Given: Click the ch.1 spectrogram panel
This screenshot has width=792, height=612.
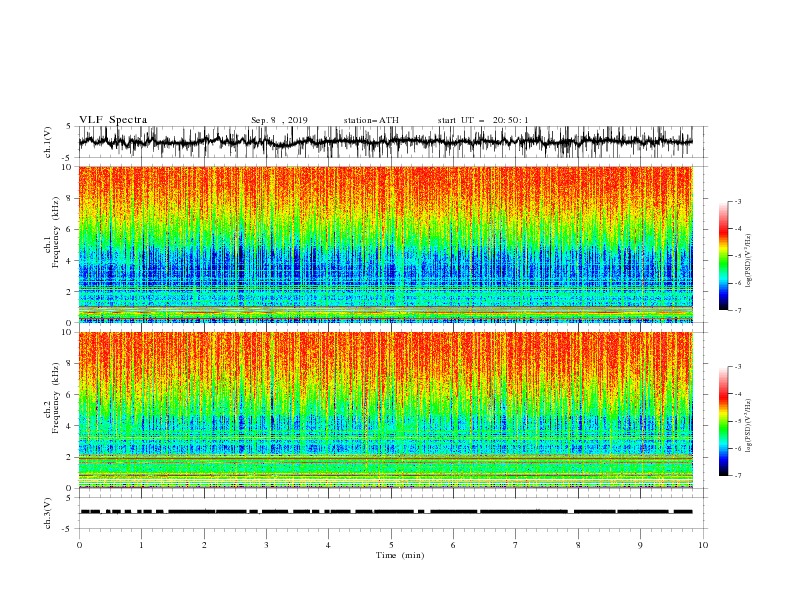Looking at the screenshot, I should (x=386, y=244).
